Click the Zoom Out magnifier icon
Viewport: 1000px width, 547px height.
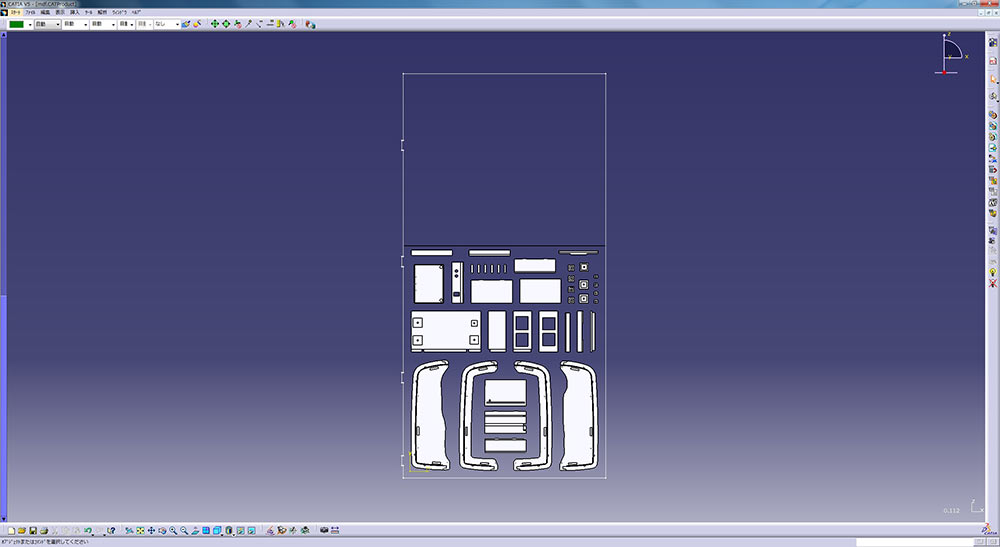(184, 530)
